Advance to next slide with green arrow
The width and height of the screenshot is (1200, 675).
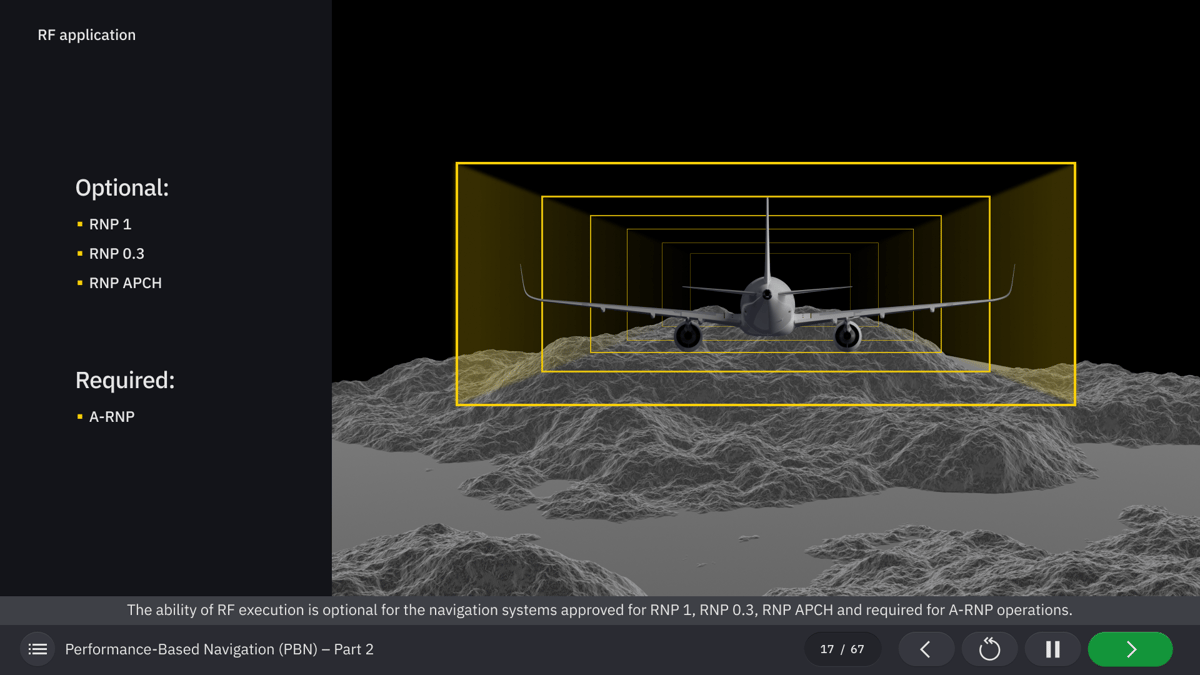coord(1130,648)
